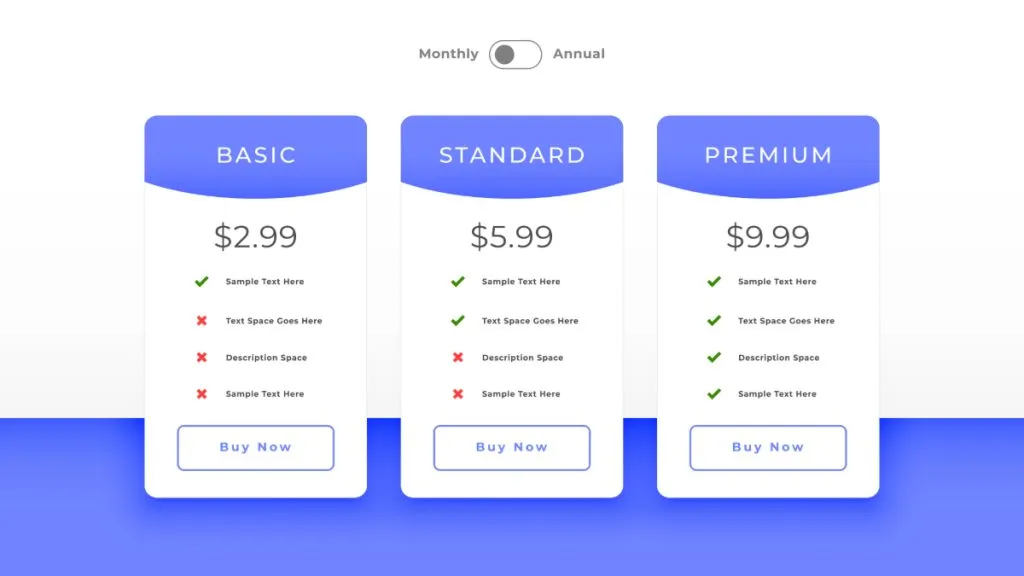Image resolution: width=1024 pixels, height=576 pixels.
Task: Click Premium plan's last green checkmark
Action: [714, 394]
